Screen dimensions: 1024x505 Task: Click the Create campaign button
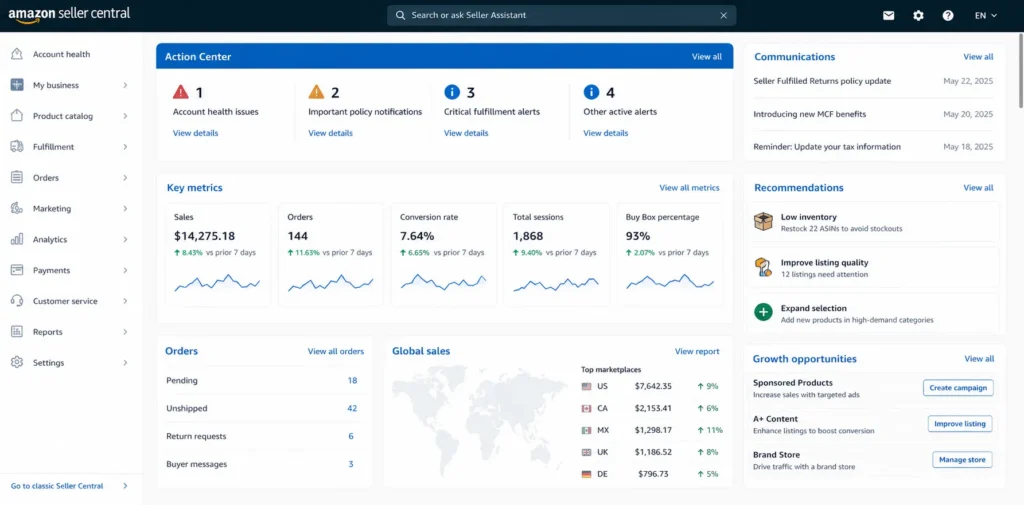(958, 387)
